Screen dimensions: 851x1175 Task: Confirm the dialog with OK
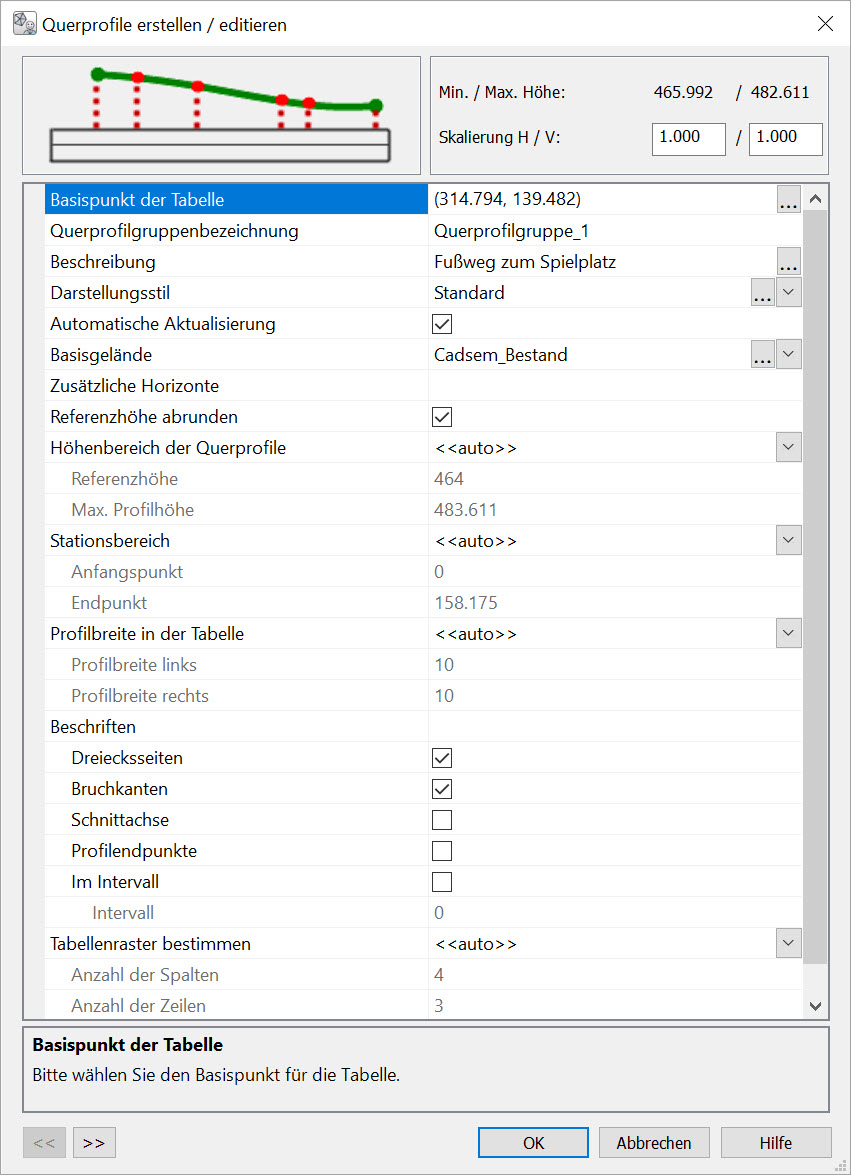pyautogui.click(x=533, y=1142)
